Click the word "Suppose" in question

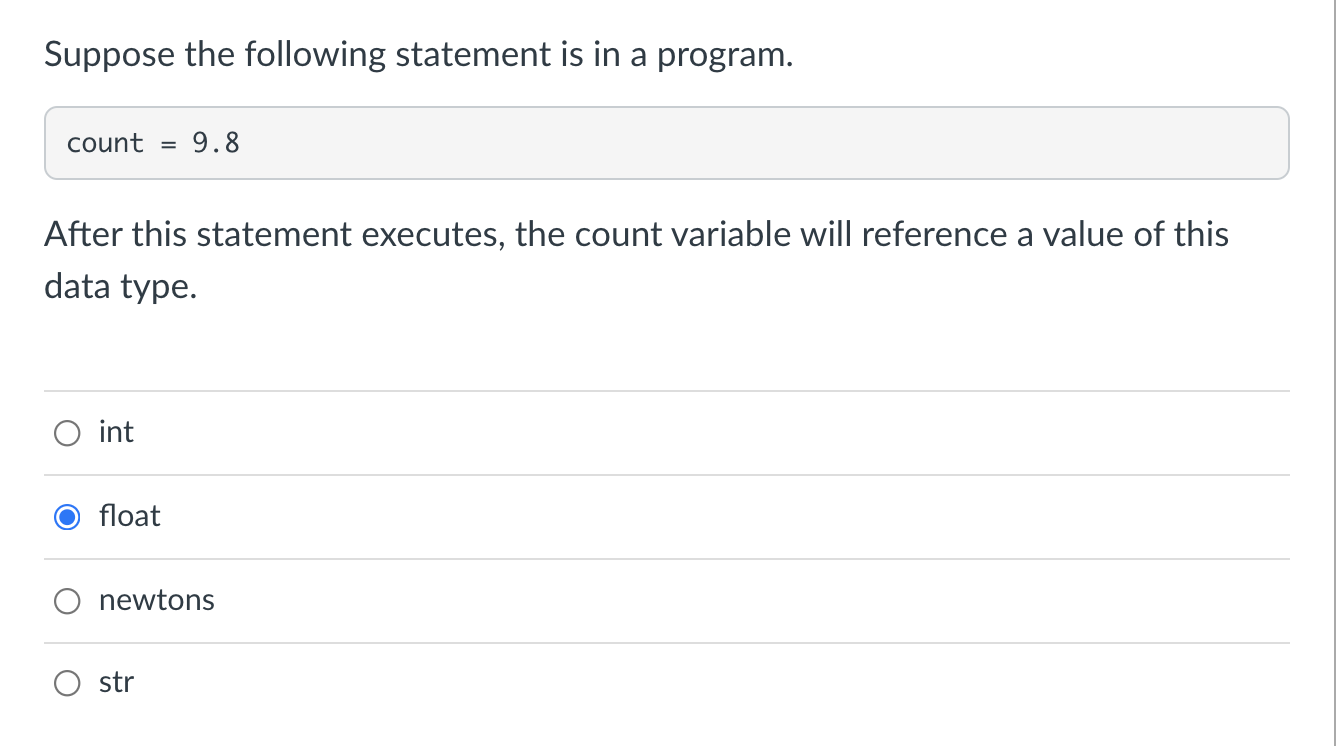click(x=110, y=55)
